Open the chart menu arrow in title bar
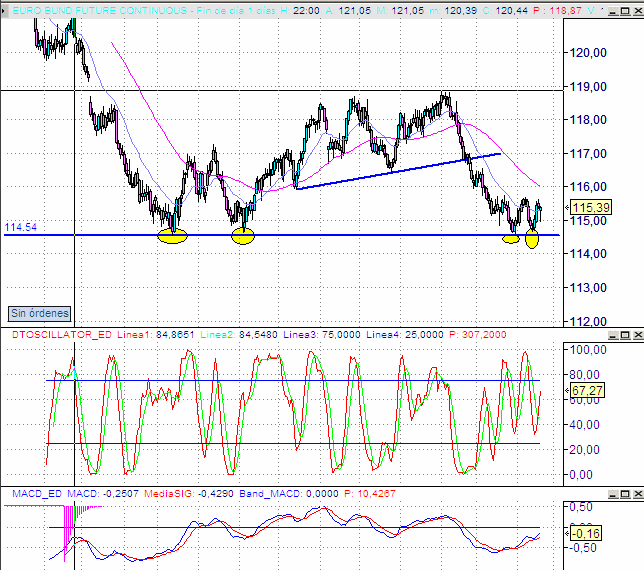644x570 pixels. [x=4, y=10]
